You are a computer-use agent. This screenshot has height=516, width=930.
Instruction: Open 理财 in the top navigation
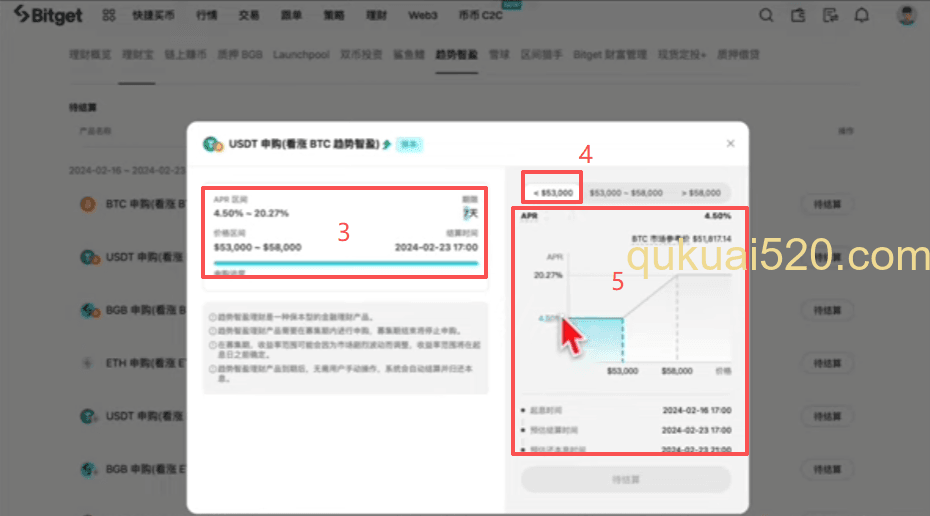coord(376,15)
